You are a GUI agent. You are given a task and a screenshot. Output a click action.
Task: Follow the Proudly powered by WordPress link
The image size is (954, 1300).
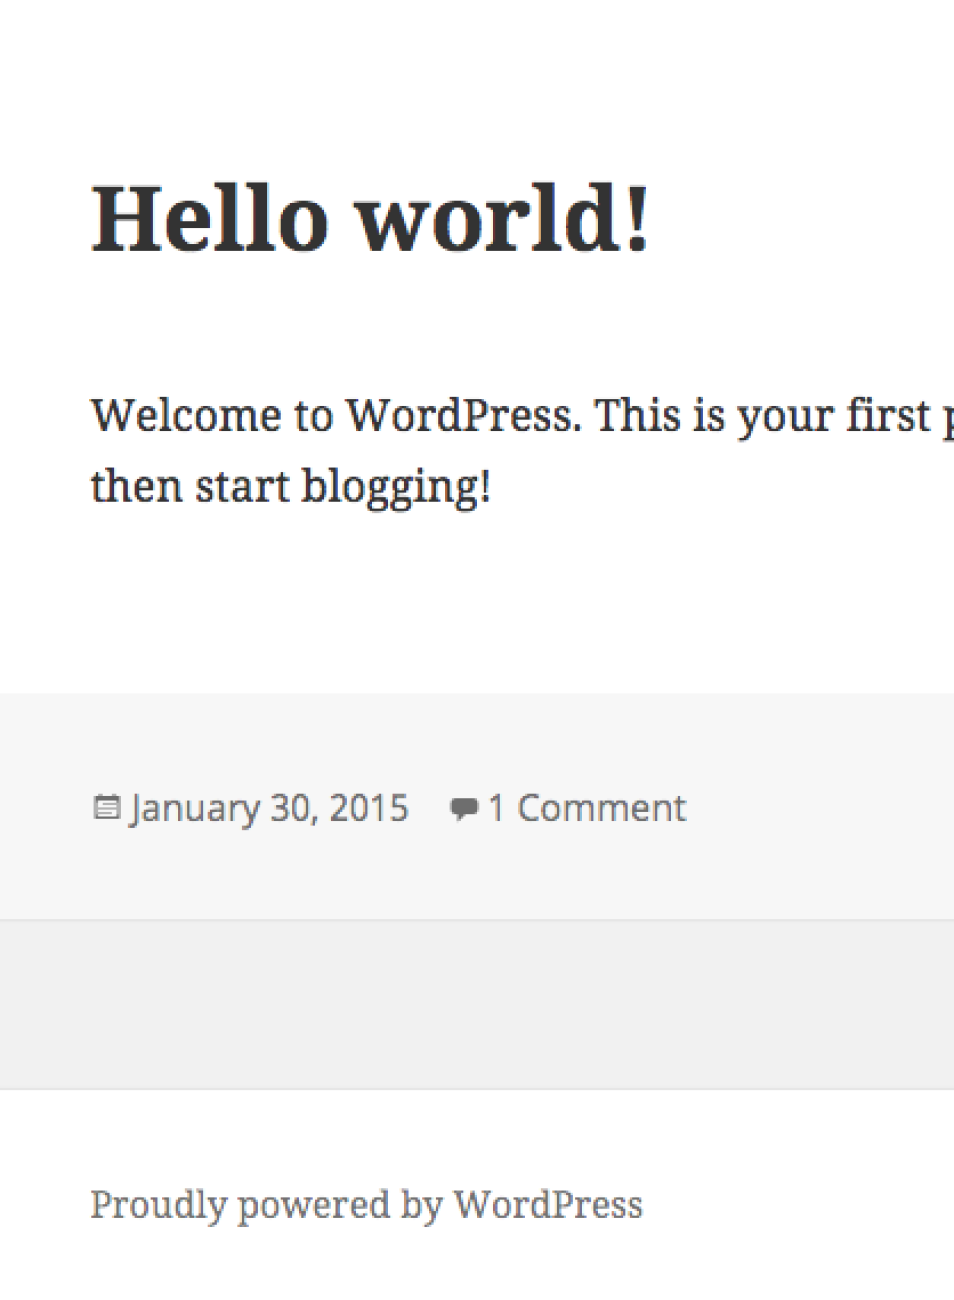[367, 1205]
